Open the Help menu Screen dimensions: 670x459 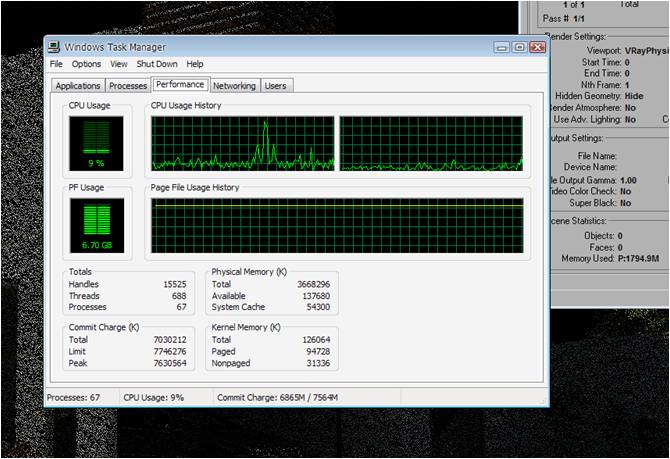pos(195,64)
